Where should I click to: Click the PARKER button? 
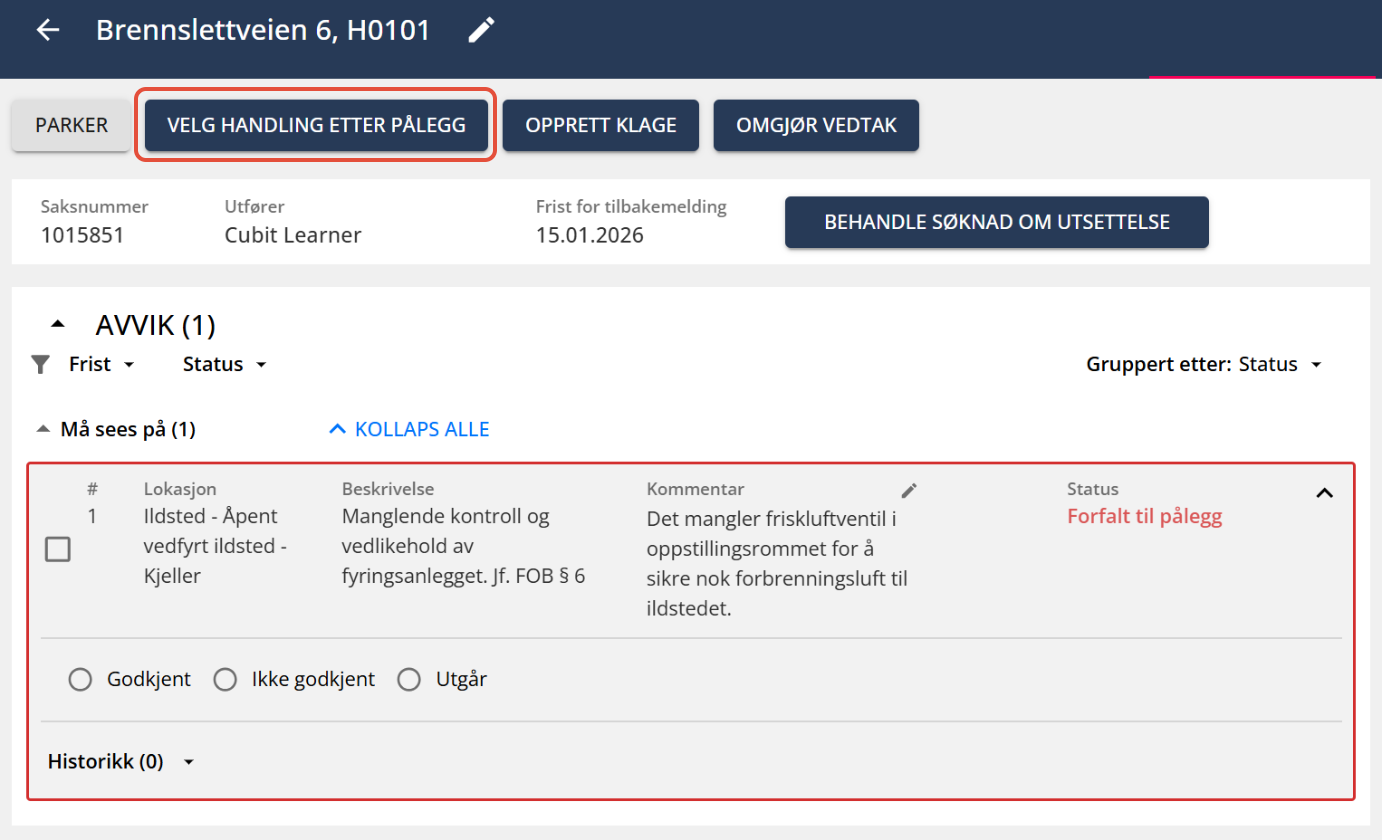pos(71,126)
